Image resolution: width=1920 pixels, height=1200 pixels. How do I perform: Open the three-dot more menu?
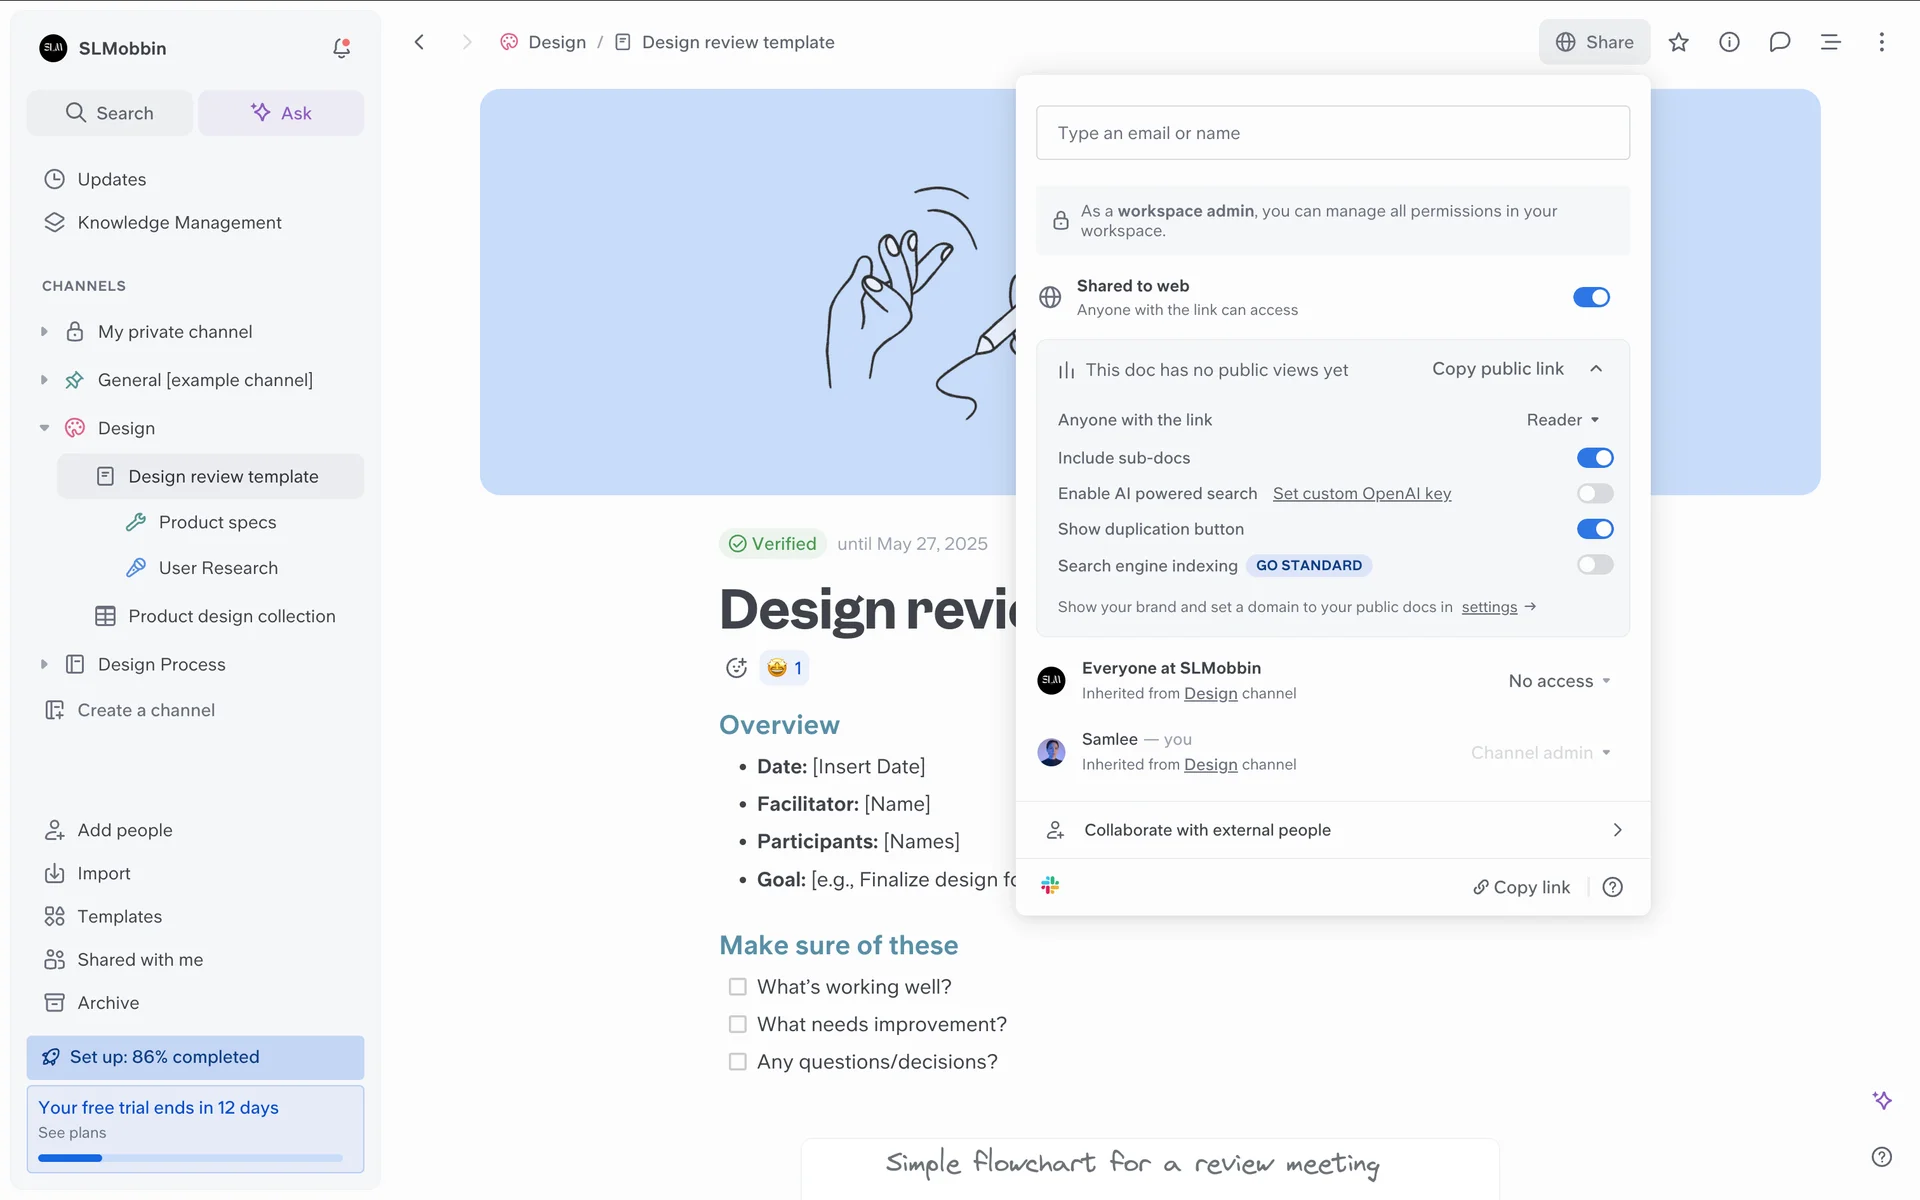click(1881, 42)
